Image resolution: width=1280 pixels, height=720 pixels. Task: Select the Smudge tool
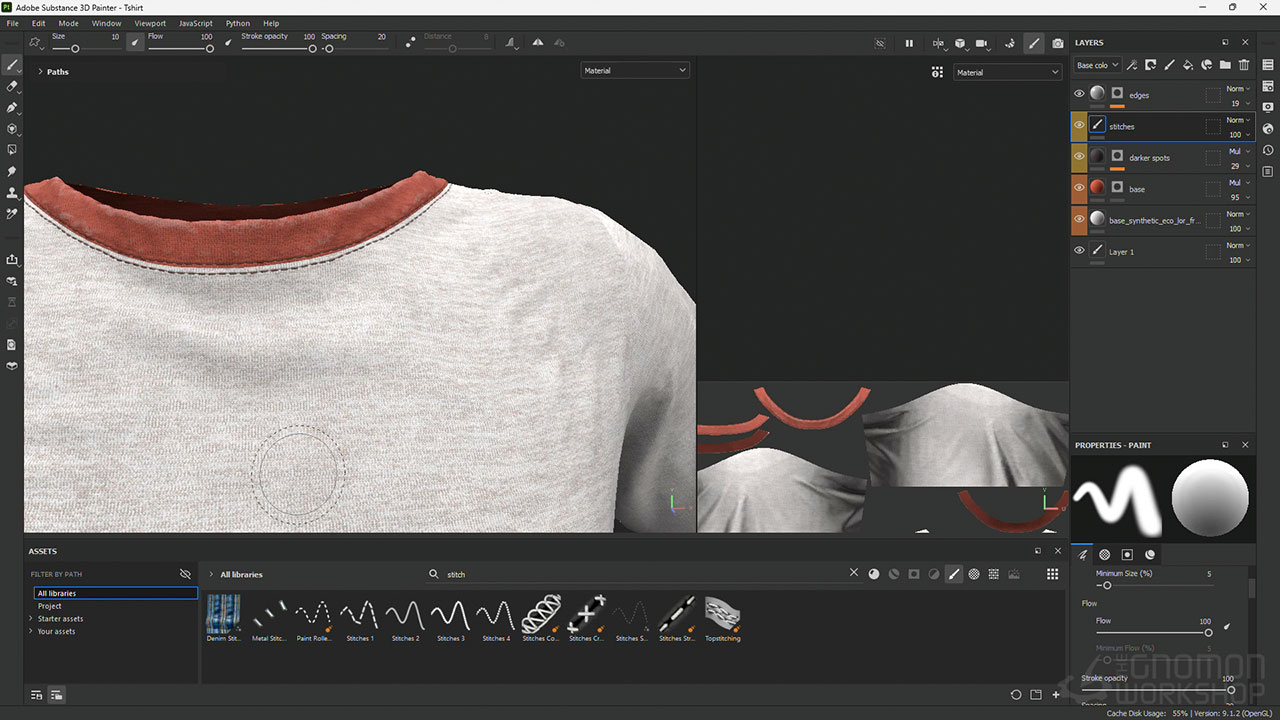coord(12,171)
